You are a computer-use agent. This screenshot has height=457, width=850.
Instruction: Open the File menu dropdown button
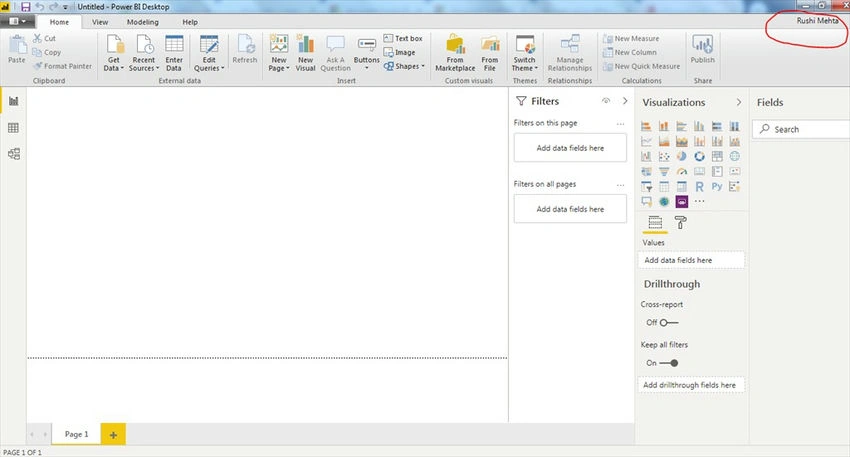pos(17,22)
